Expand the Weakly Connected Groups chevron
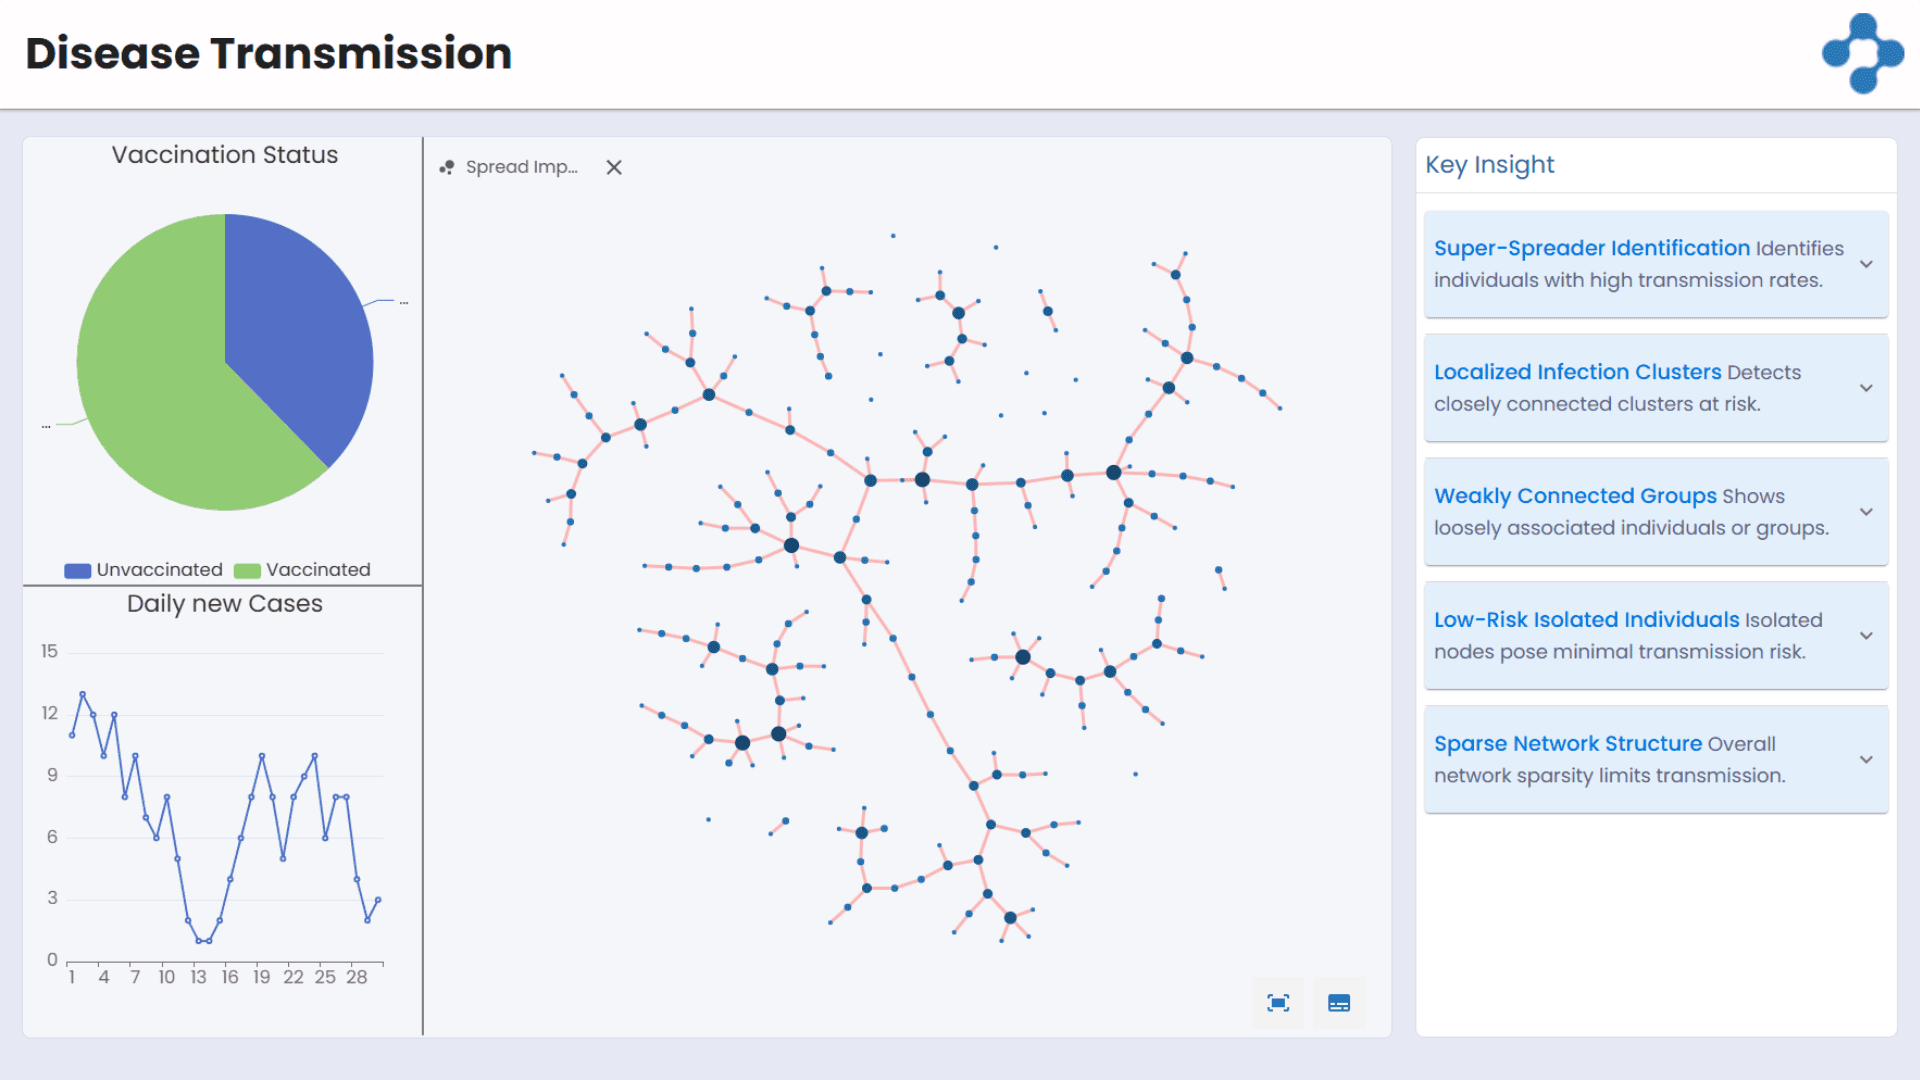Screen dimensions: 1920x1080 coord(1866,512)
